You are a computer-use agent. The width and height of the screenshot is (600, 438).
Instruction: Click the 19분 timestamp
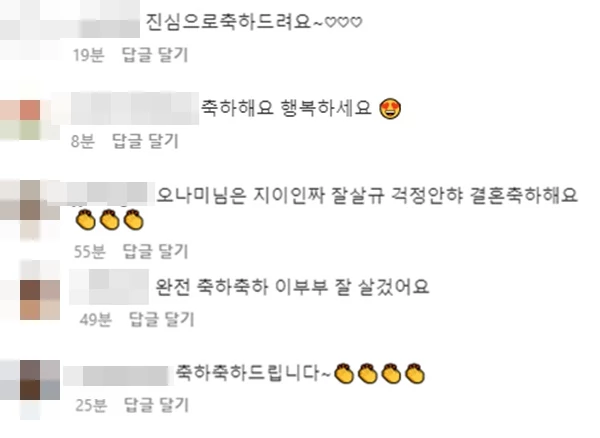click(89, 55)
